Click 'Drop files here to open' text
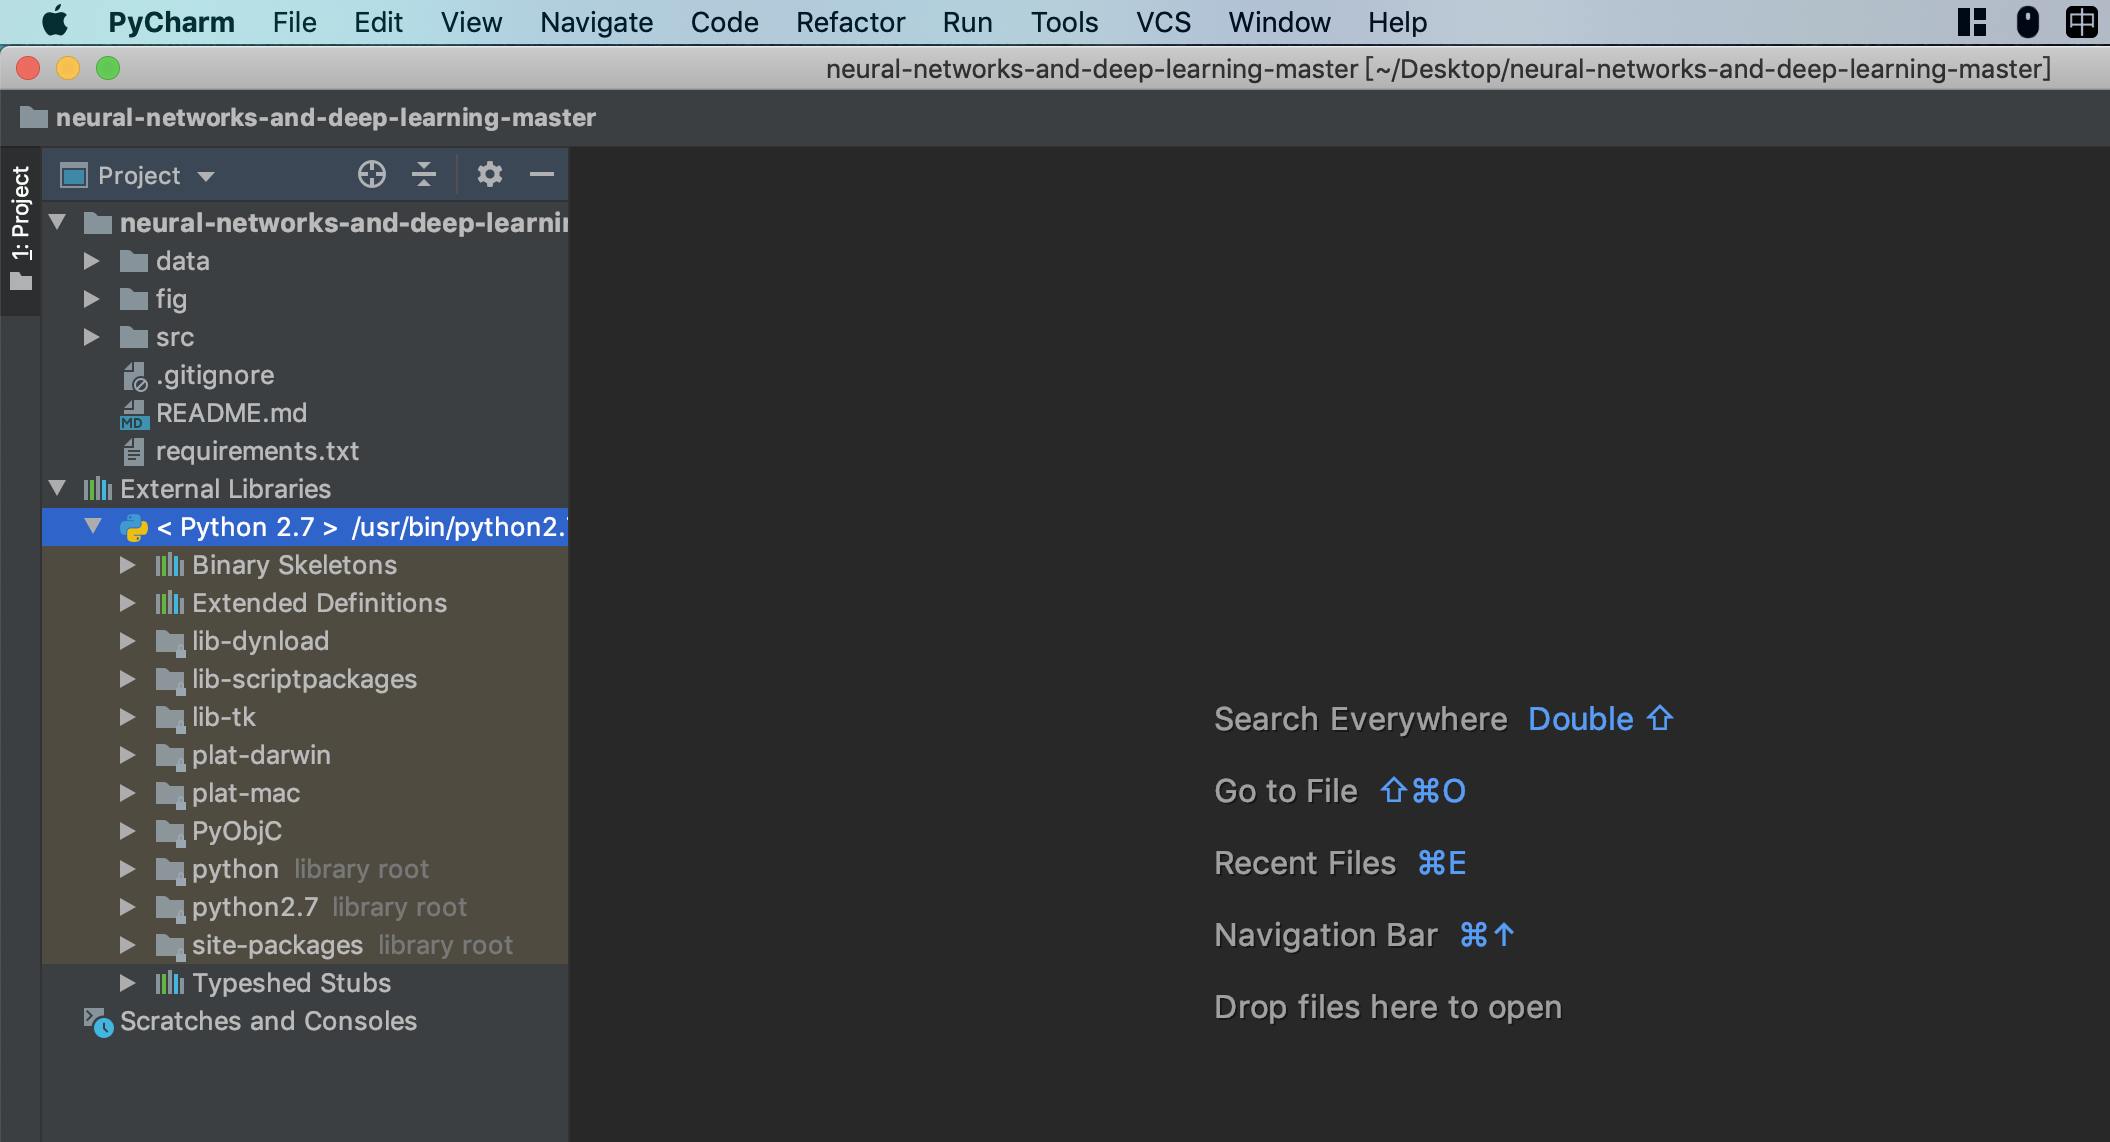Image resolution: width=2110 pixels, height=1142 pixels. (x=1388, y=1008)
